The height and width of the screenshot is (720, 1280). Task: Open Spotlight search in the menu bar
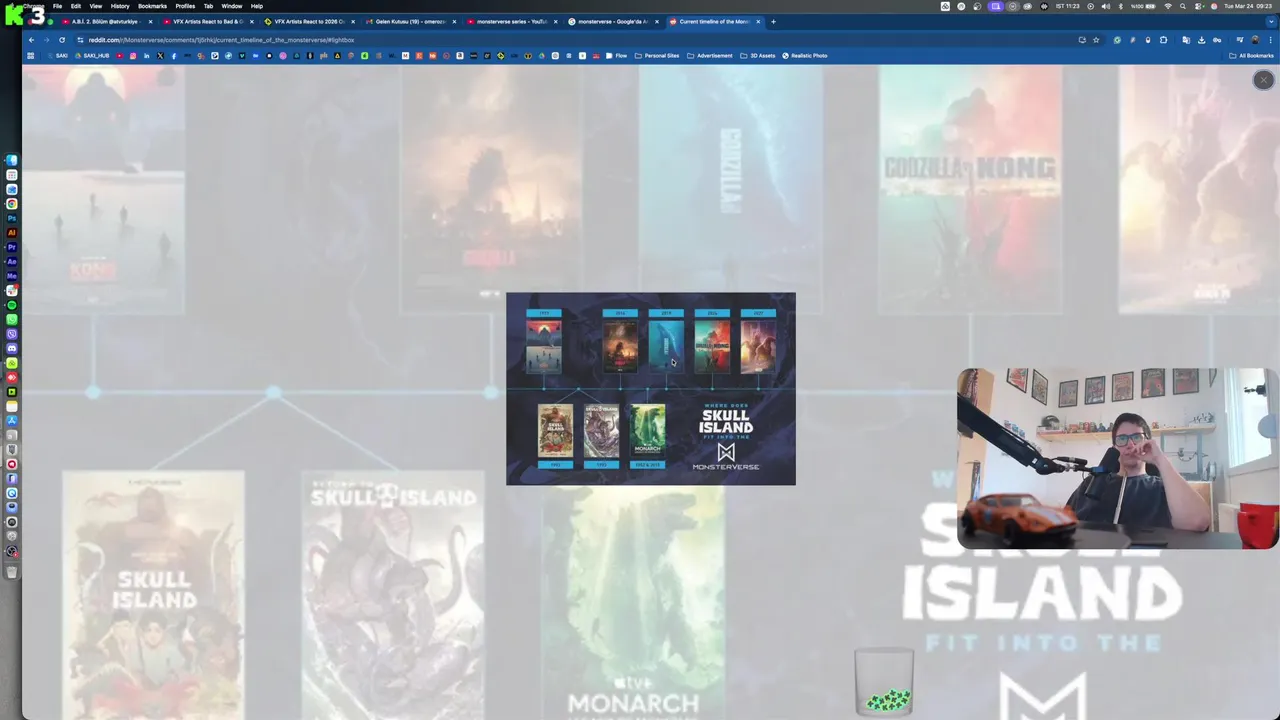click(x=1182, y=6)
